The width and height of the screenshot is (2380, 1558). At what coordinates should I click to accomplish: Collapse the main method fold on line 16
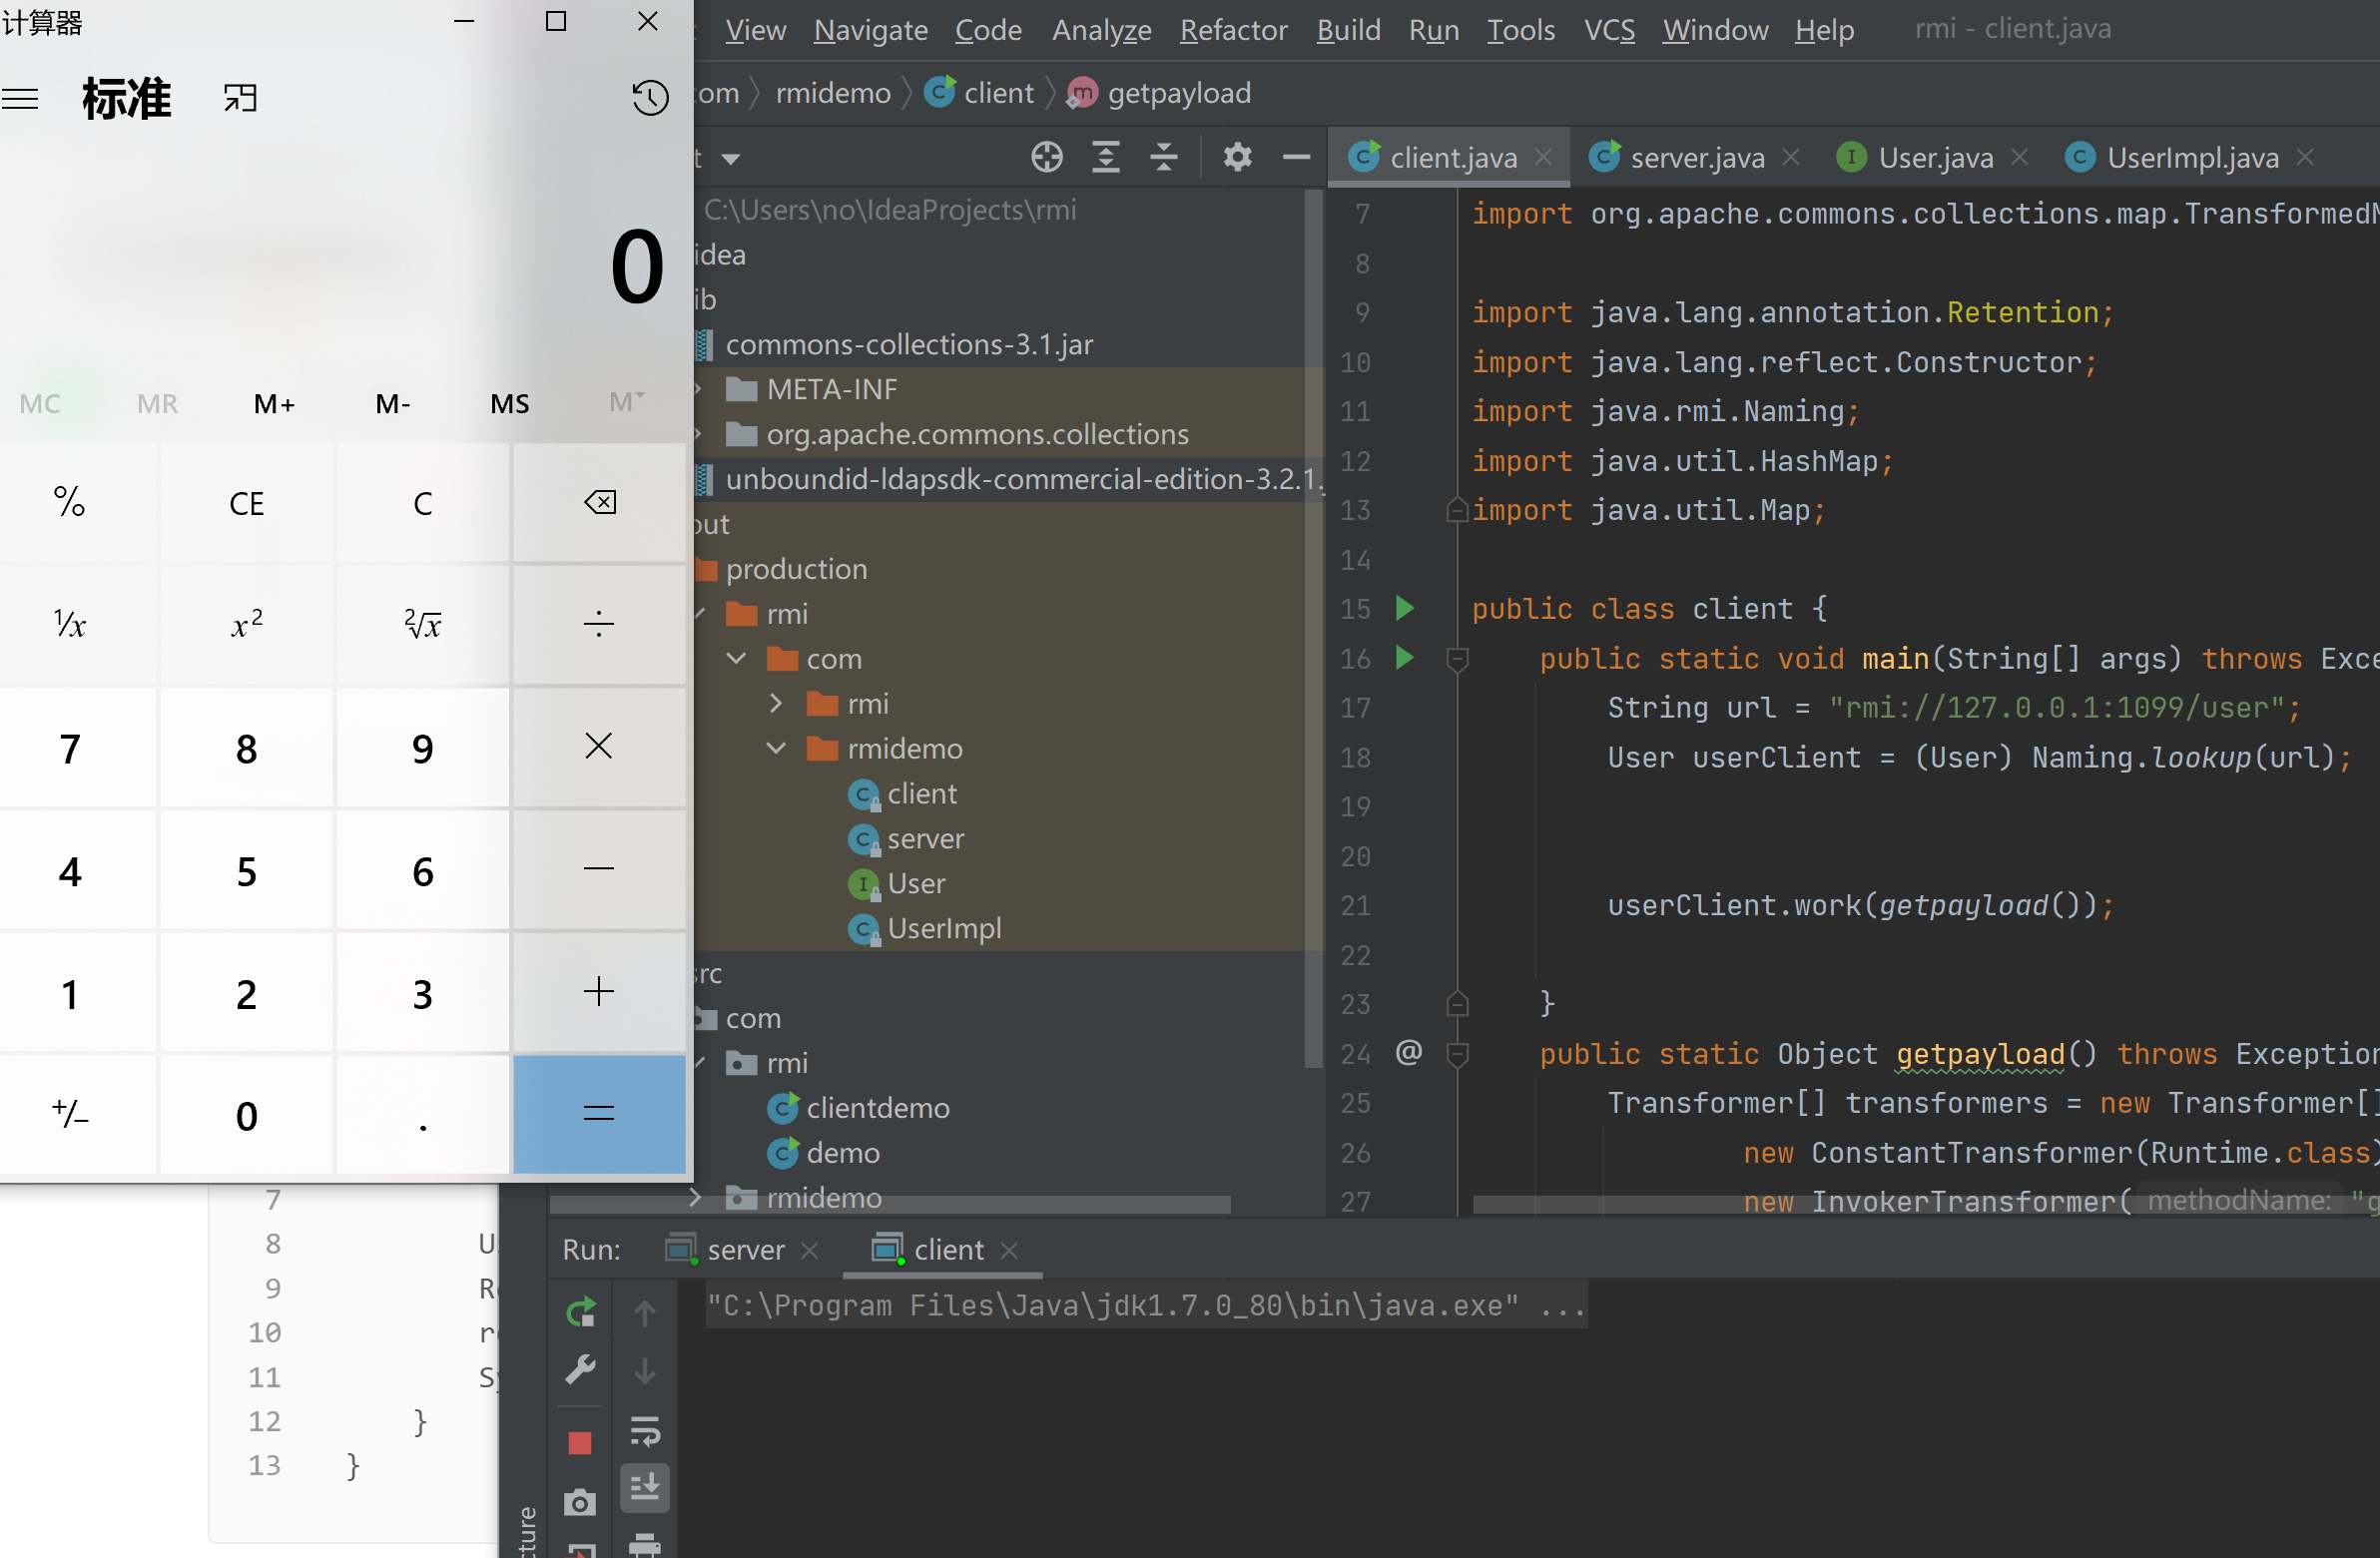point(1458,659)
